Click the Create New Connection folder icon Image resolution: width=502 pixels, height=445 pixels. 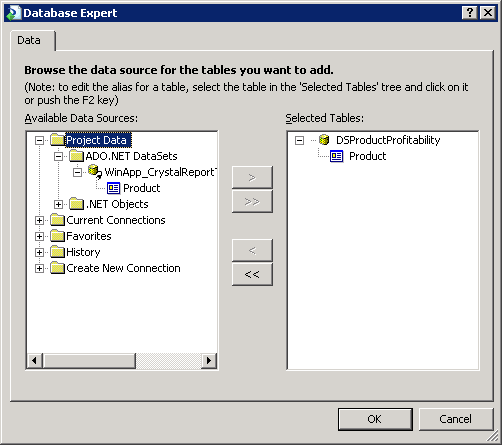[x=57, y=268]
